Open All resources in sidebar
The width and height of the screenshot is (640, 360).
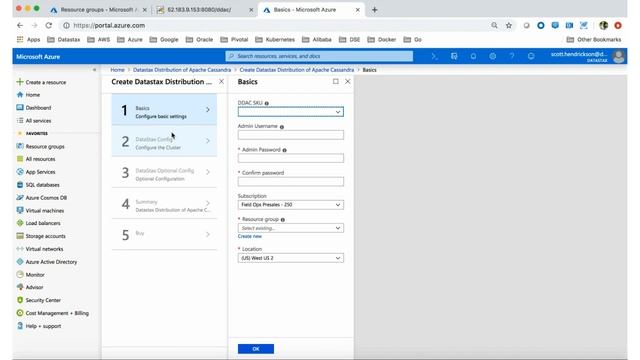point(36,159)
